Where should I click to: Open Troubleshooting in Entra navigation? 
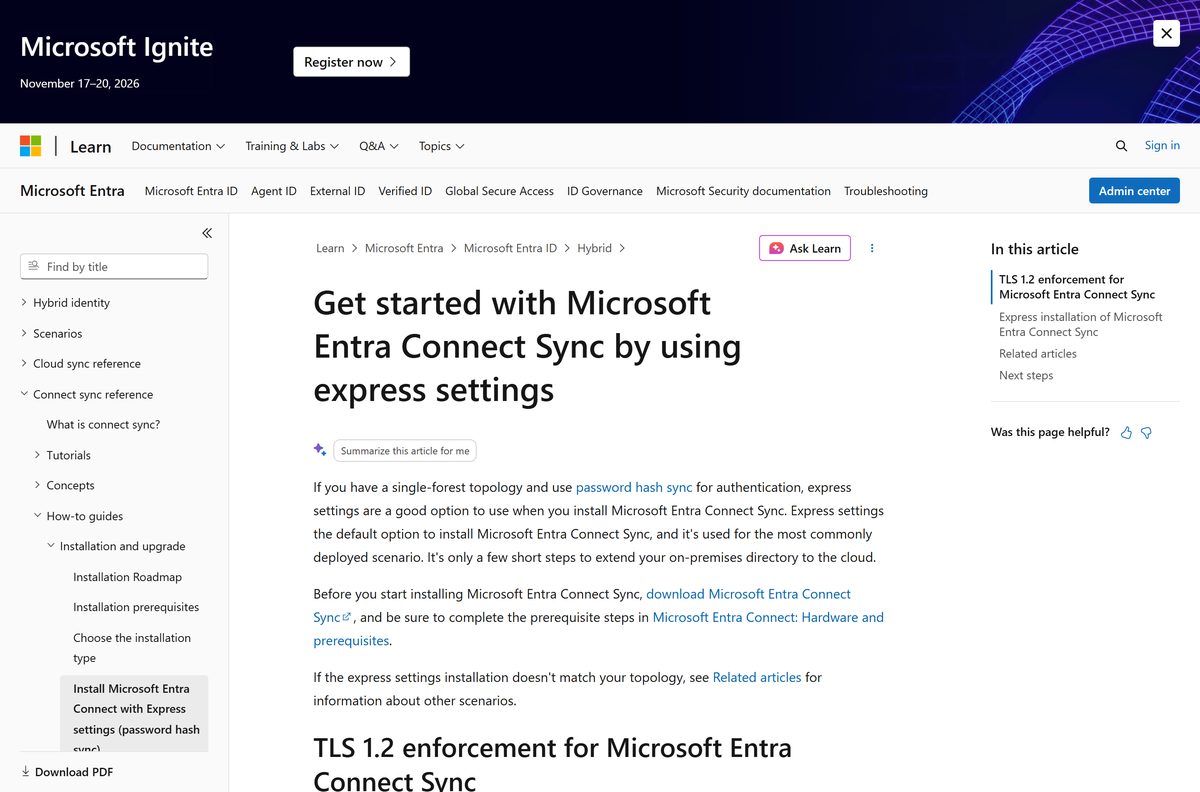[x=886, y=191]
